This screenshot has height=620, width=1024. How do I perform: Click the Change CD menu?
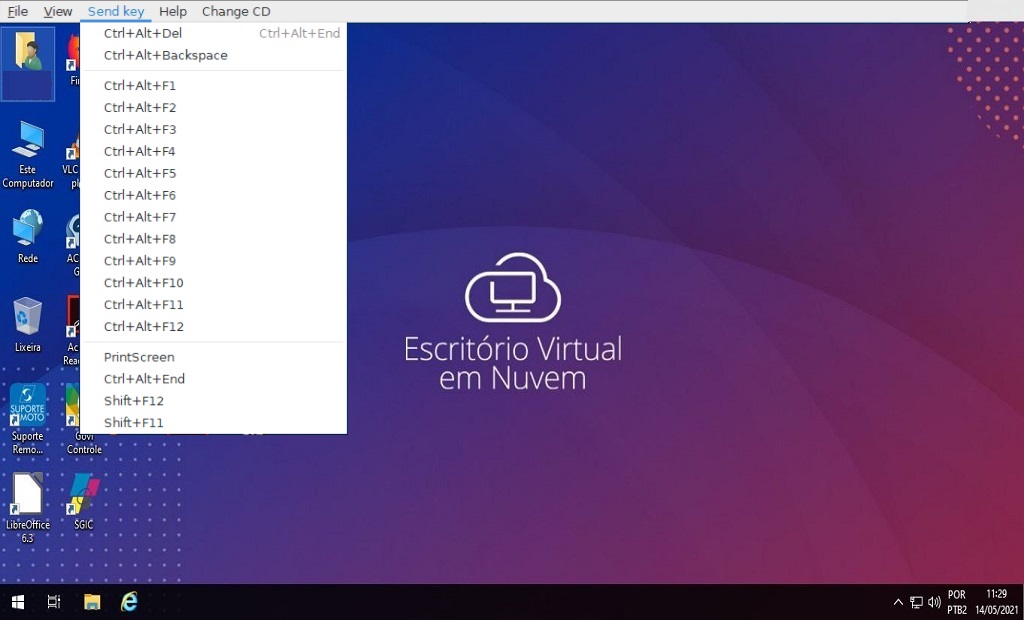(236, 11)
